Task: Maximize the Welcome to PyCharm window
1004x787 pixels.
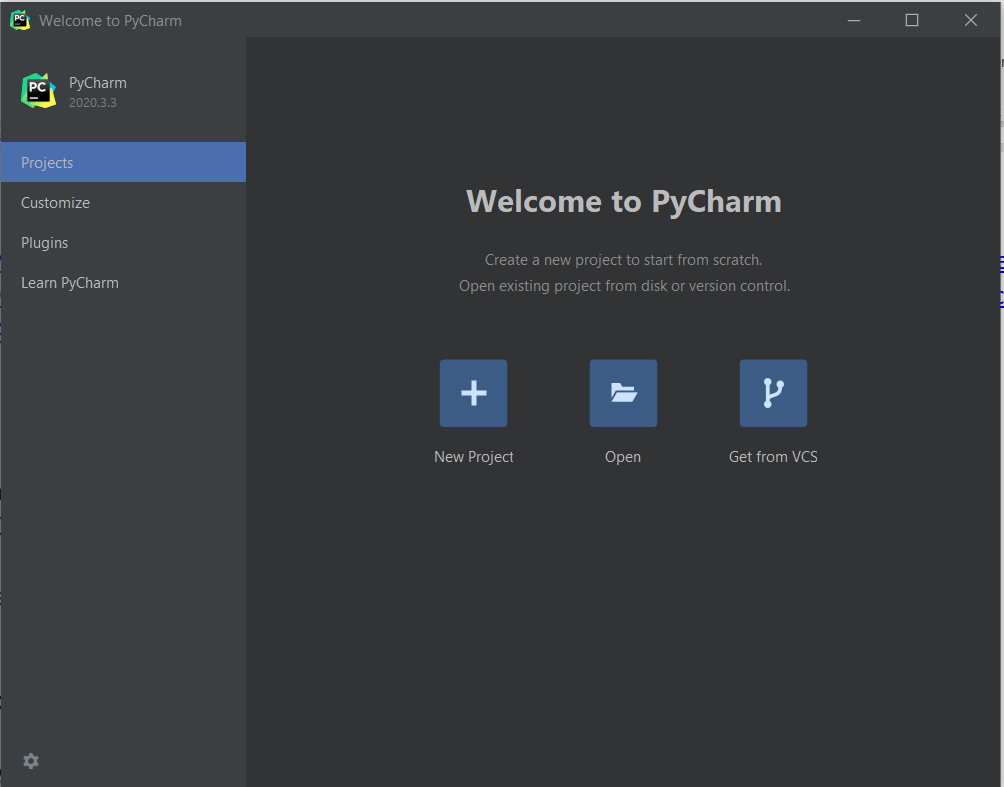Action: 912,20
